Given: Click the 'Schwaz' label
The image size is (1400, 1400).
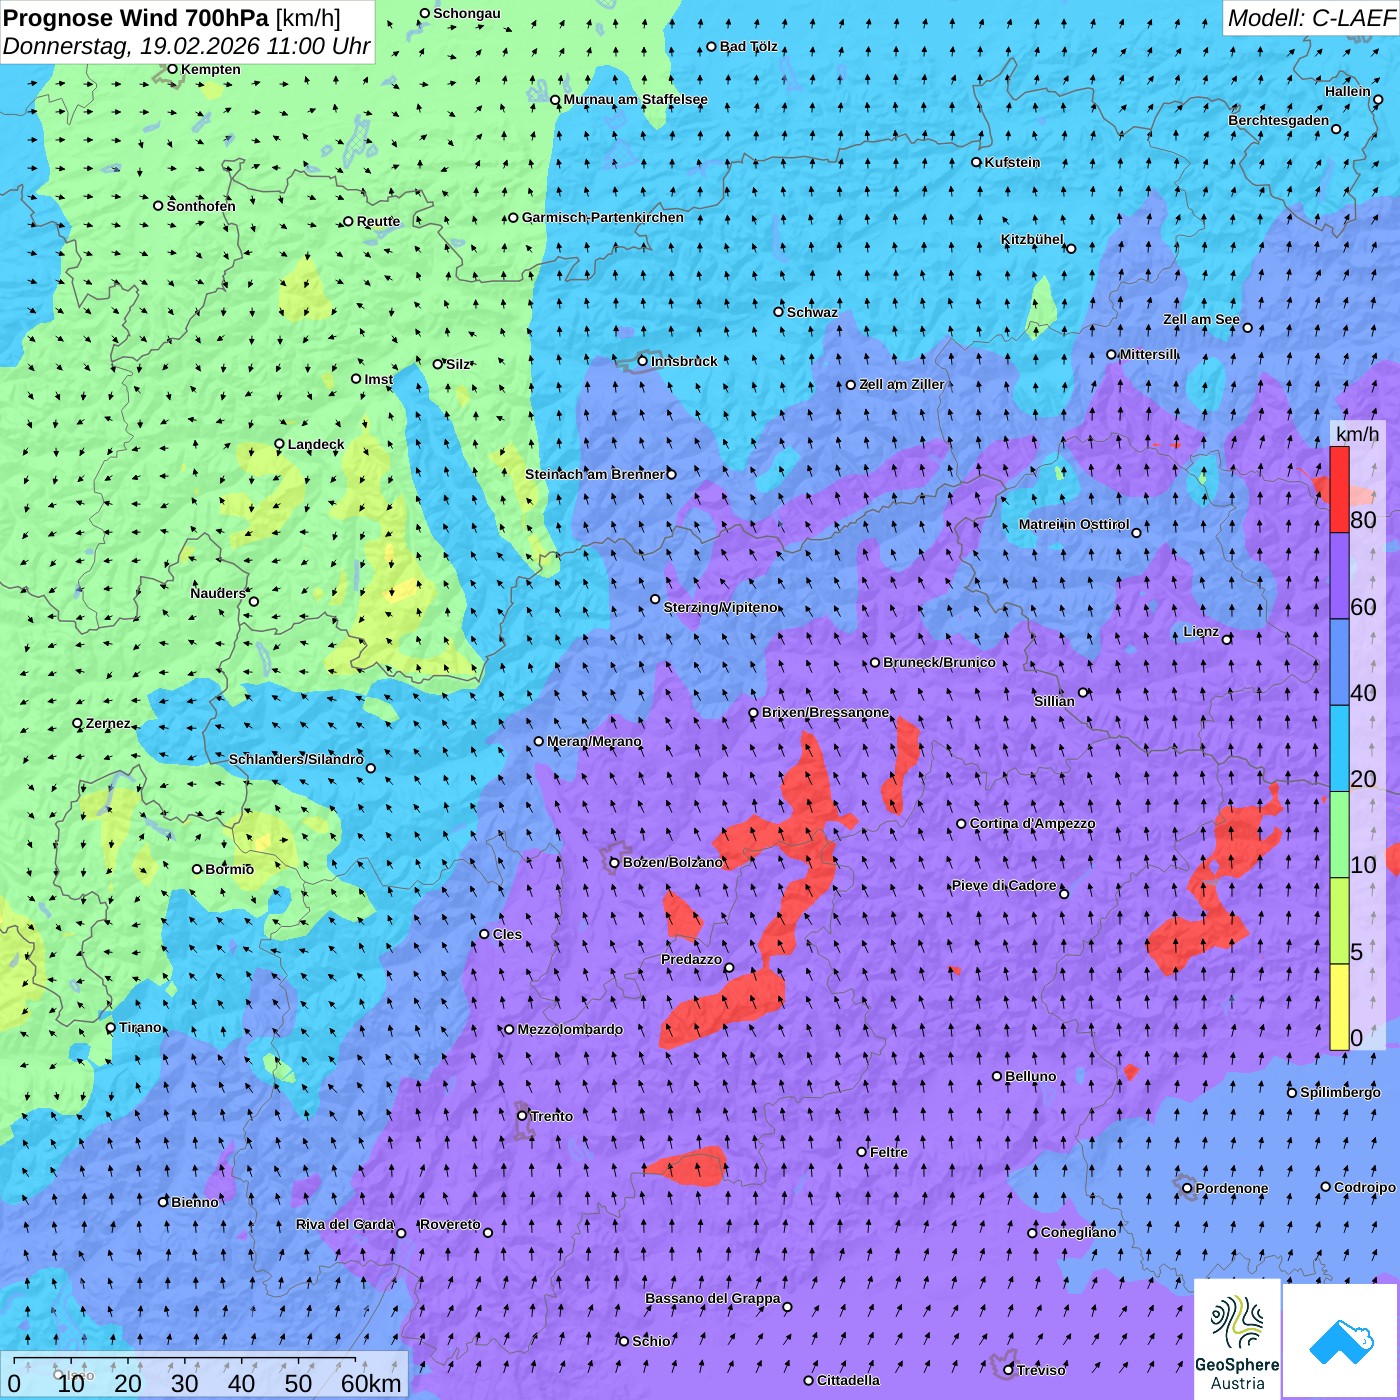Looking at the screenshot, I should tap(812, 312).
